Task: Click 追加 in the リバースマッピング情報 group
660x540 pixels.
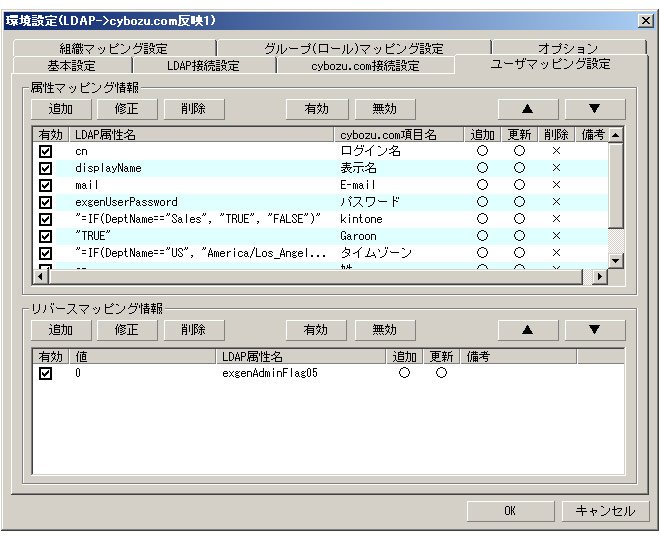Action: click(x=61, y=330)
